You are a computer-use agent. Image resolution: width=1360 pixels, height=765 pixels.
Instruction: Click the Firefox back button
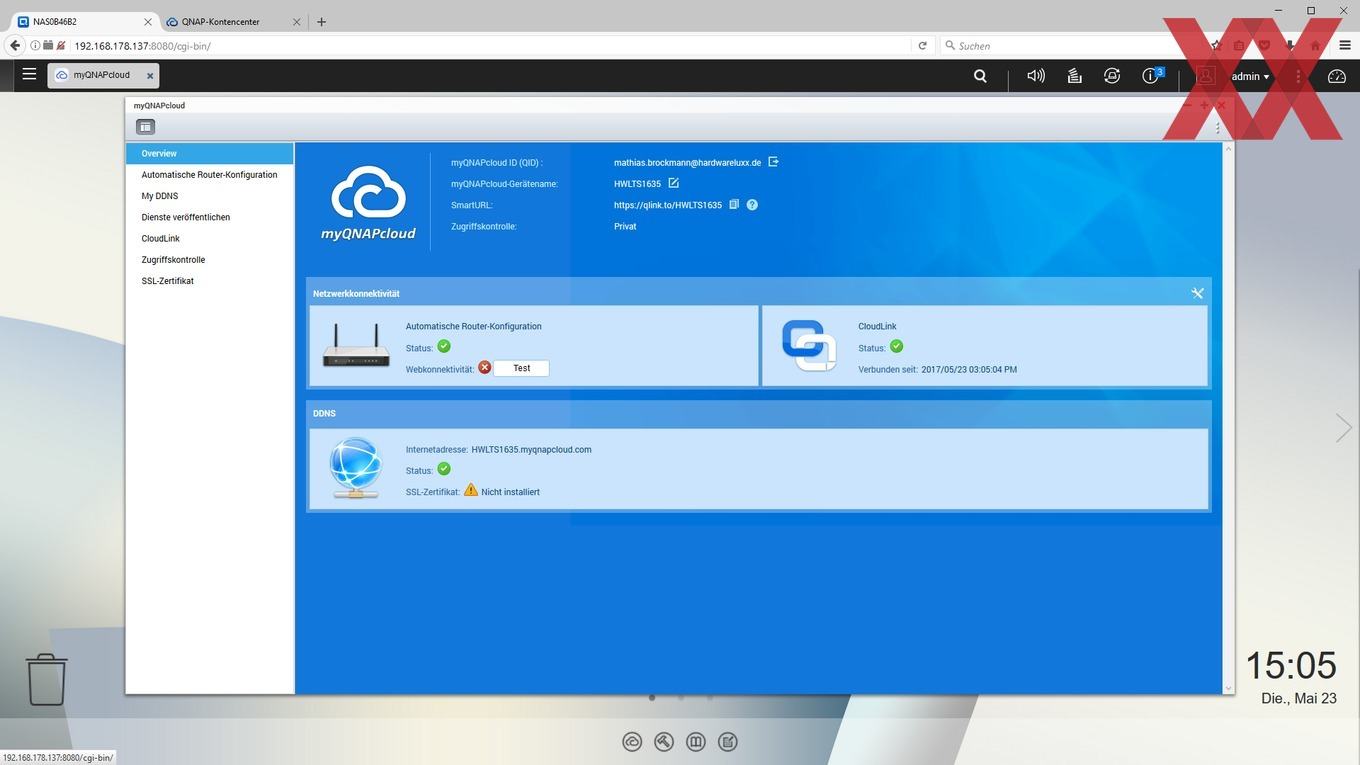14,45
